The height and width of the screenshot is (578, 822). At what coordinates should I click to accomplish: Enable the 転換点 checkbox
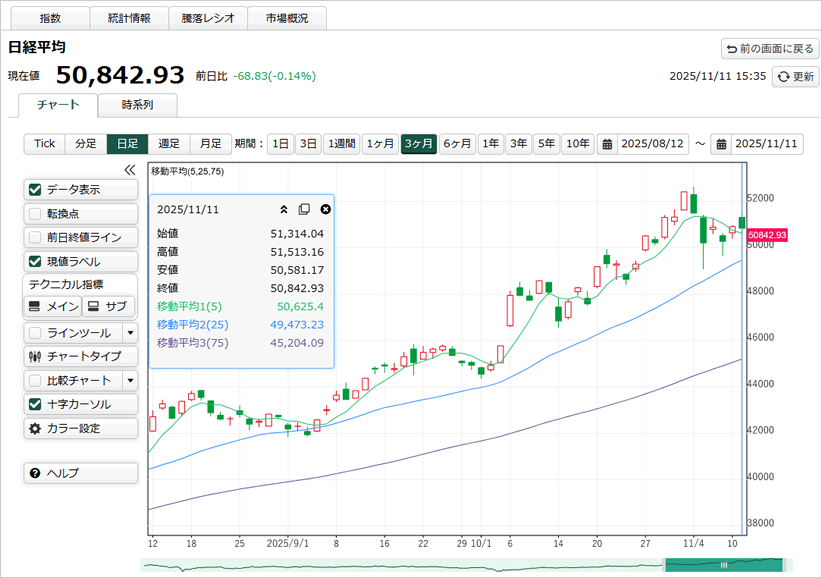[x=36, y=213]
